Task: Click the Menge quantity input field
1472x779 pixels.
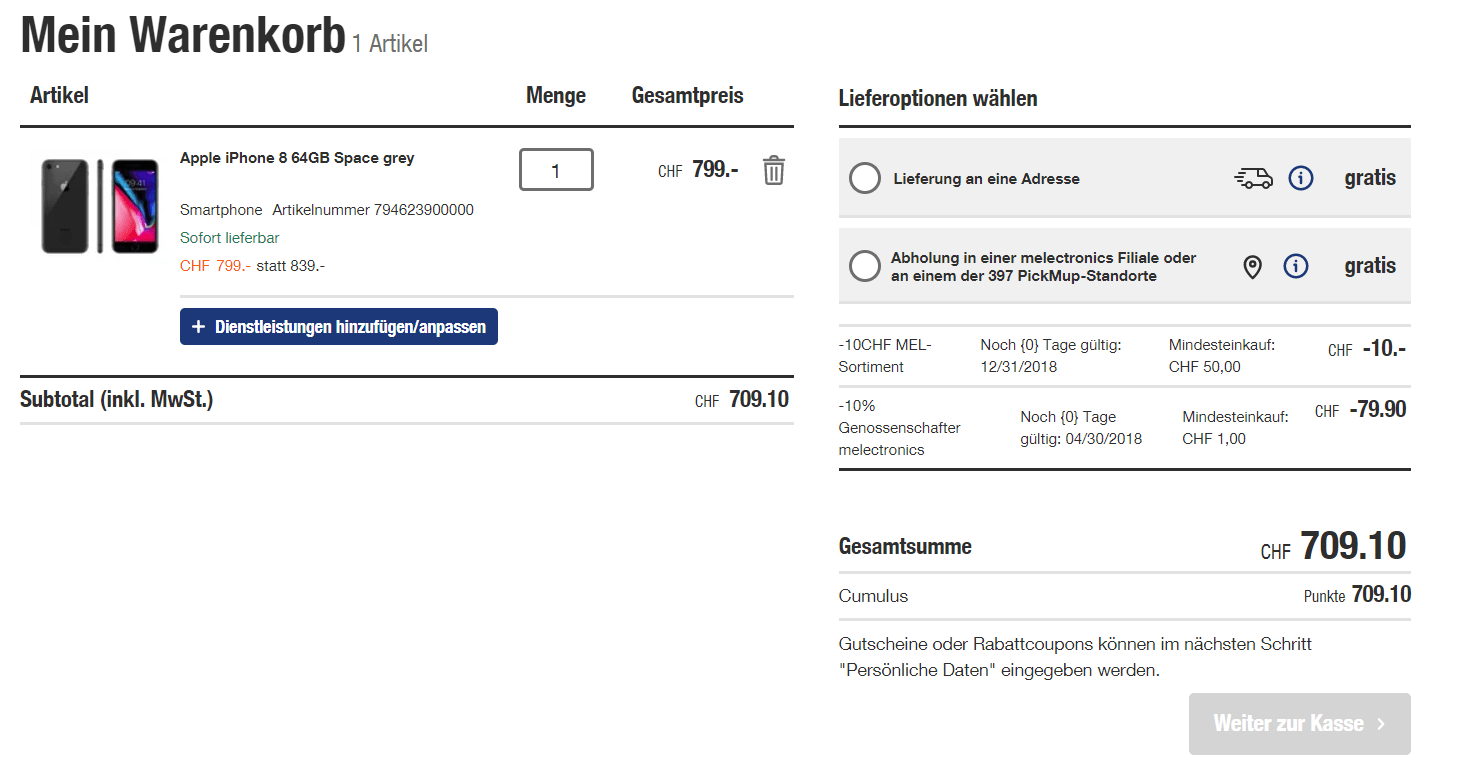Action: (556, 170)
